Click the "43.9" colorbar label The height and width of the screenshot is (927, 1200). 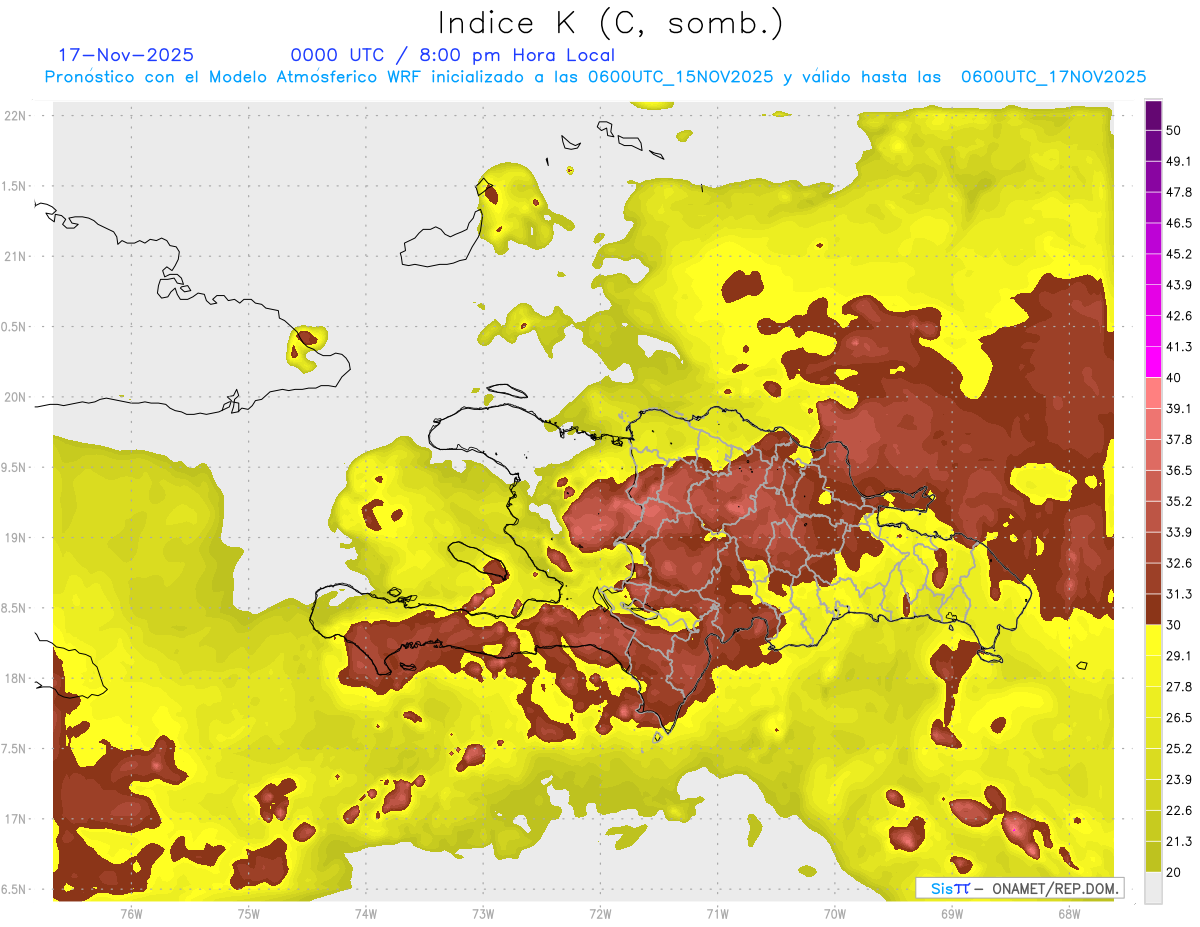tap(1179, 285)
